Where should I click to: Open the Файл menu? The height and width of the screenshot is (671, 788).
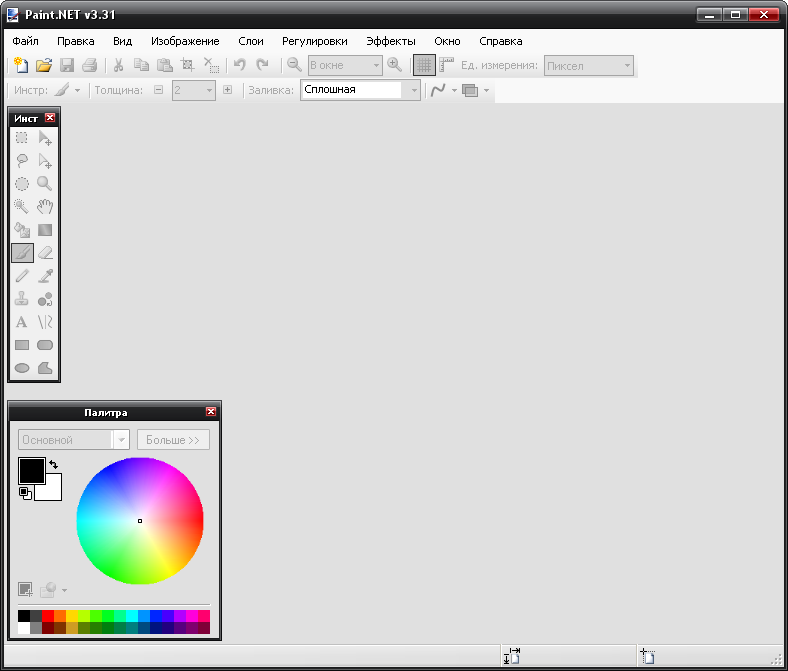(x=25, y=41)
